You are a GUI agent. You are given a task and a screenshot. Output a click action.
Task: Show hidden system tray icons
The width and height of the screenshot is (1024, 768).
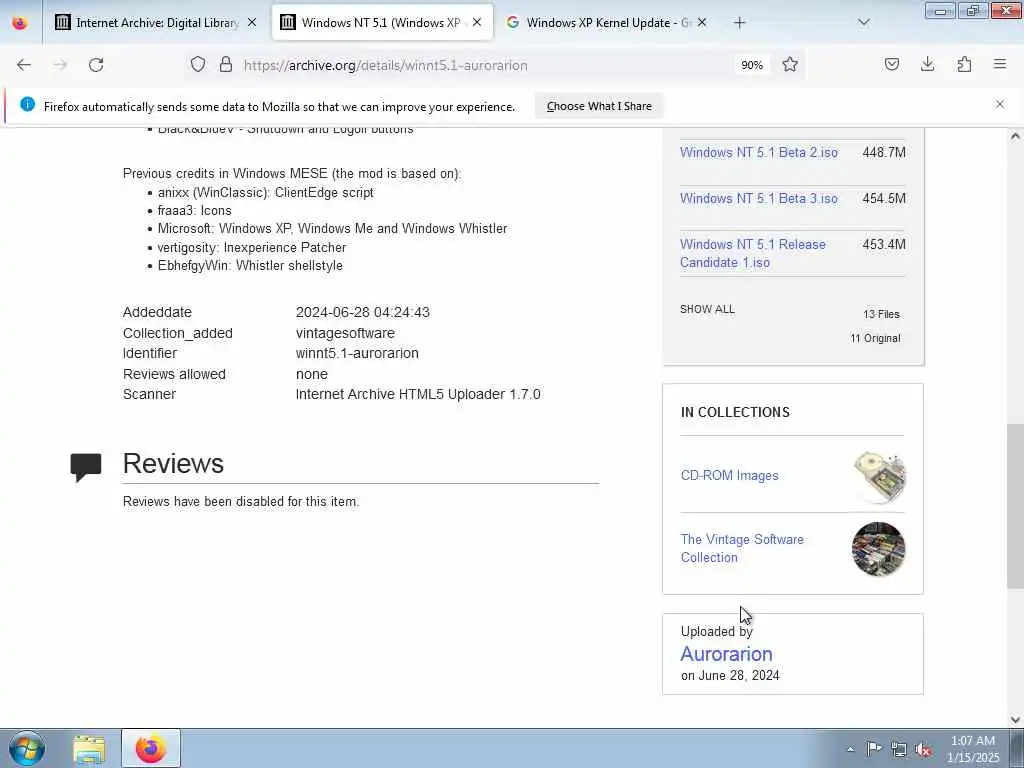pyautogui.click(x=850, y=749)
